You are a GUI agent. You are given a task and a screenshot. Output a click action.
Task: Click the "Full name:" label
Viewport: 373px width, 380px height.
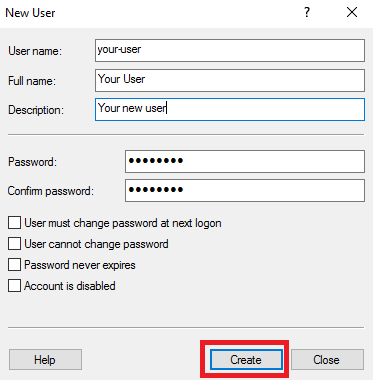32,81
